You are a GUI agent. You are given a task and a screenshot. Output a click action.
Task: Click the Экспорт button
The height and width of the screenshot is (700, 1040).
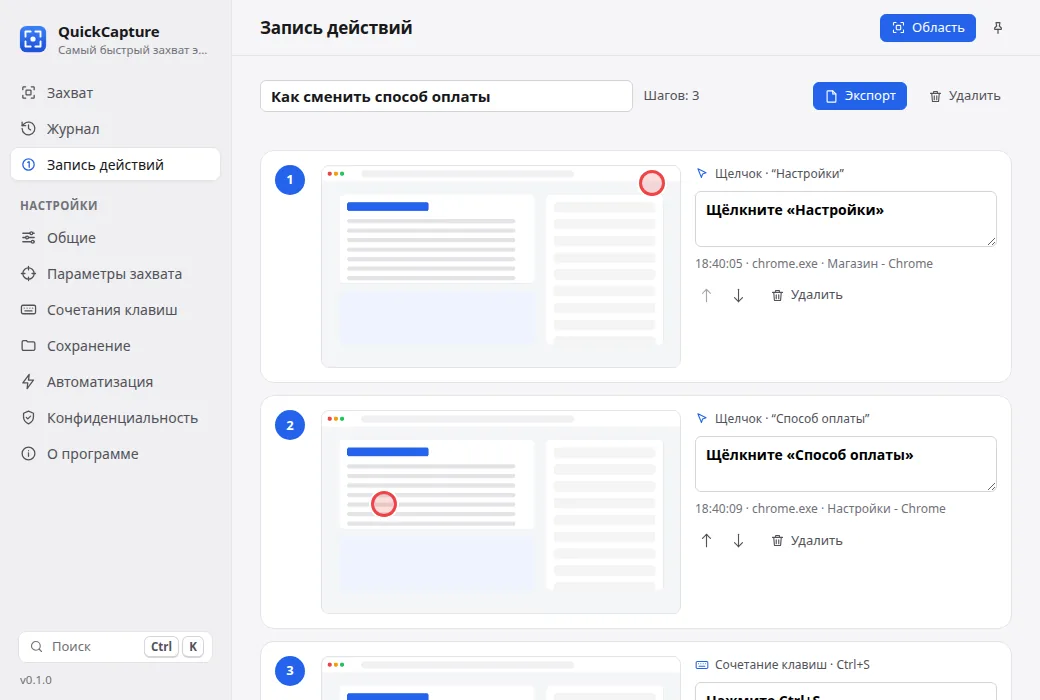[x=860, y=96]
